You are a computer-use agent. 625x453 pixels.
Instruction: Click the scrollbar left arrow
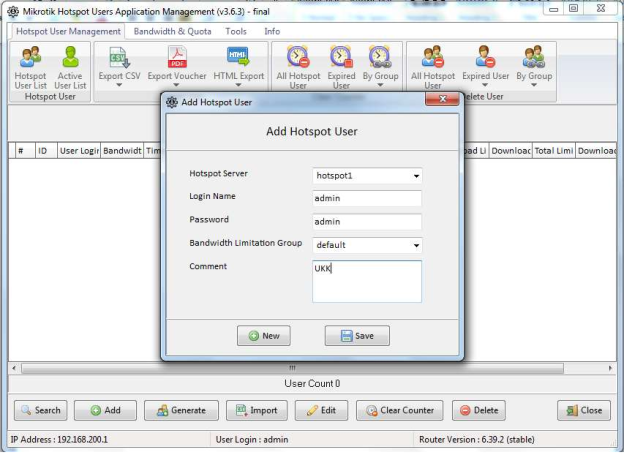[x=14, y=368]
